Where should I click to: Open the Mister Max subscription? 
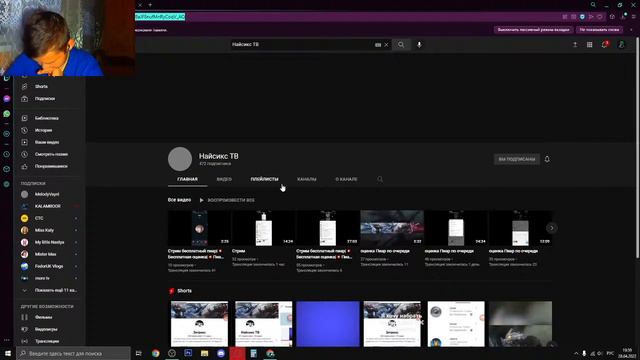[45, 254]
